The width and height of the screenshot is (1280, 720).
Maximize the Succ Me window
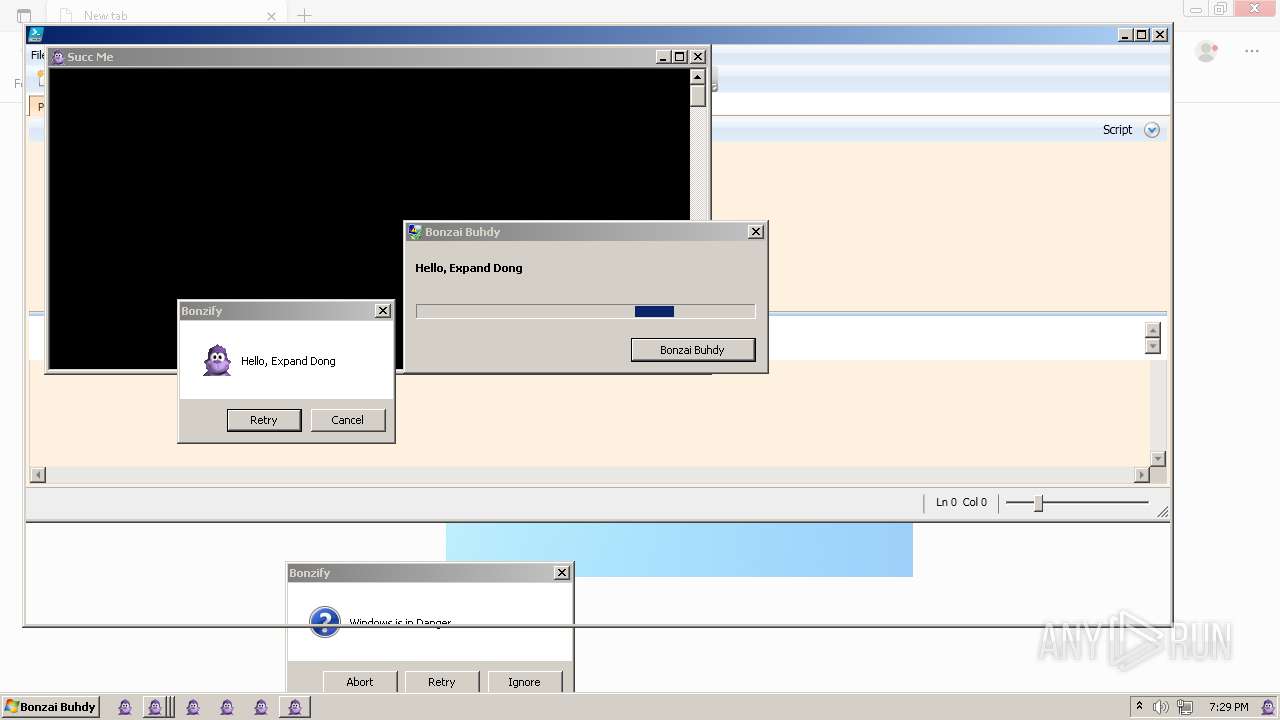point(680,57)
